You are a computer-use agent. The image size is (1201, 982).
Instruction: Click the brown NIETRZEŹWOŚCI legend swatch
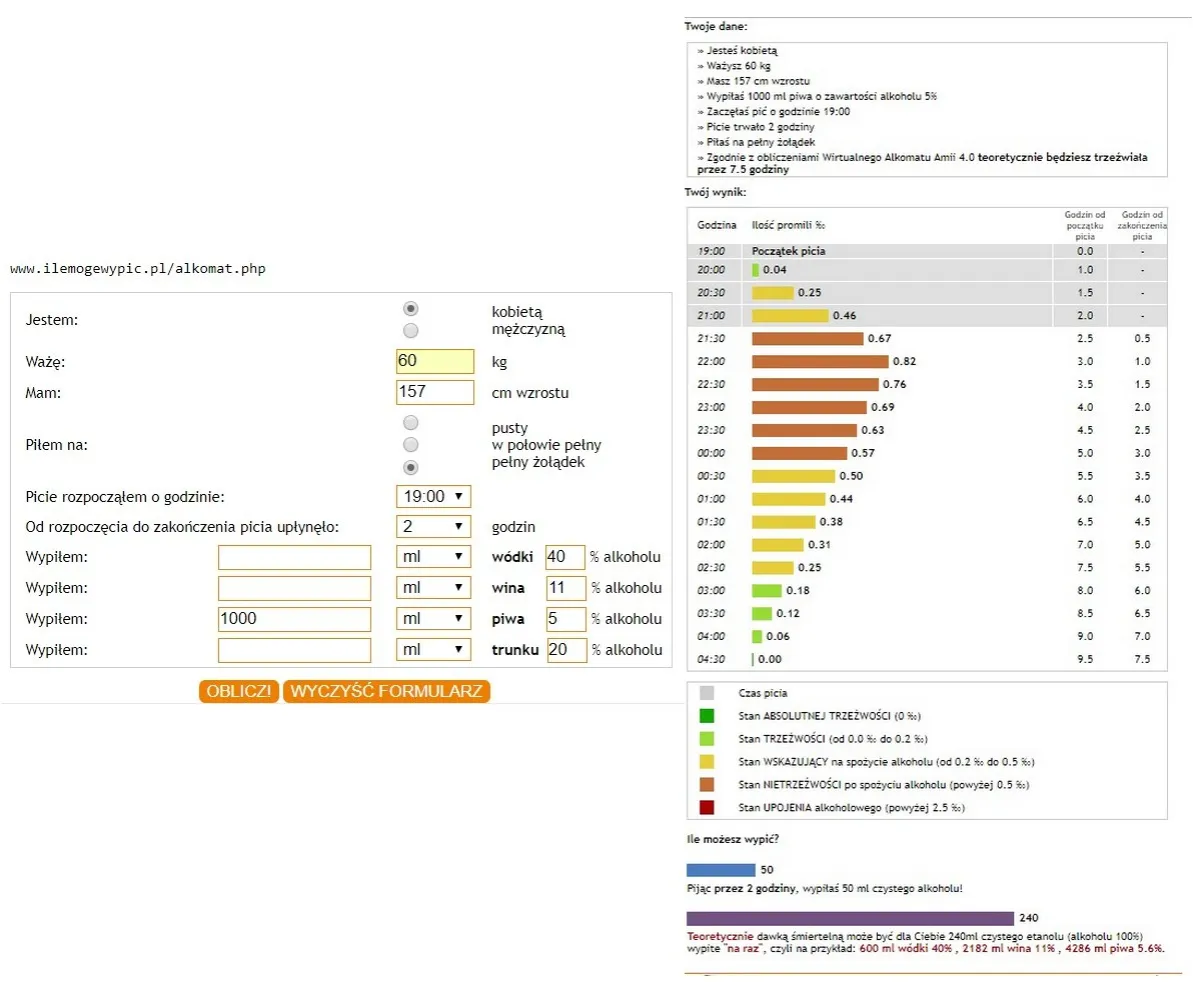pos(707,784)
